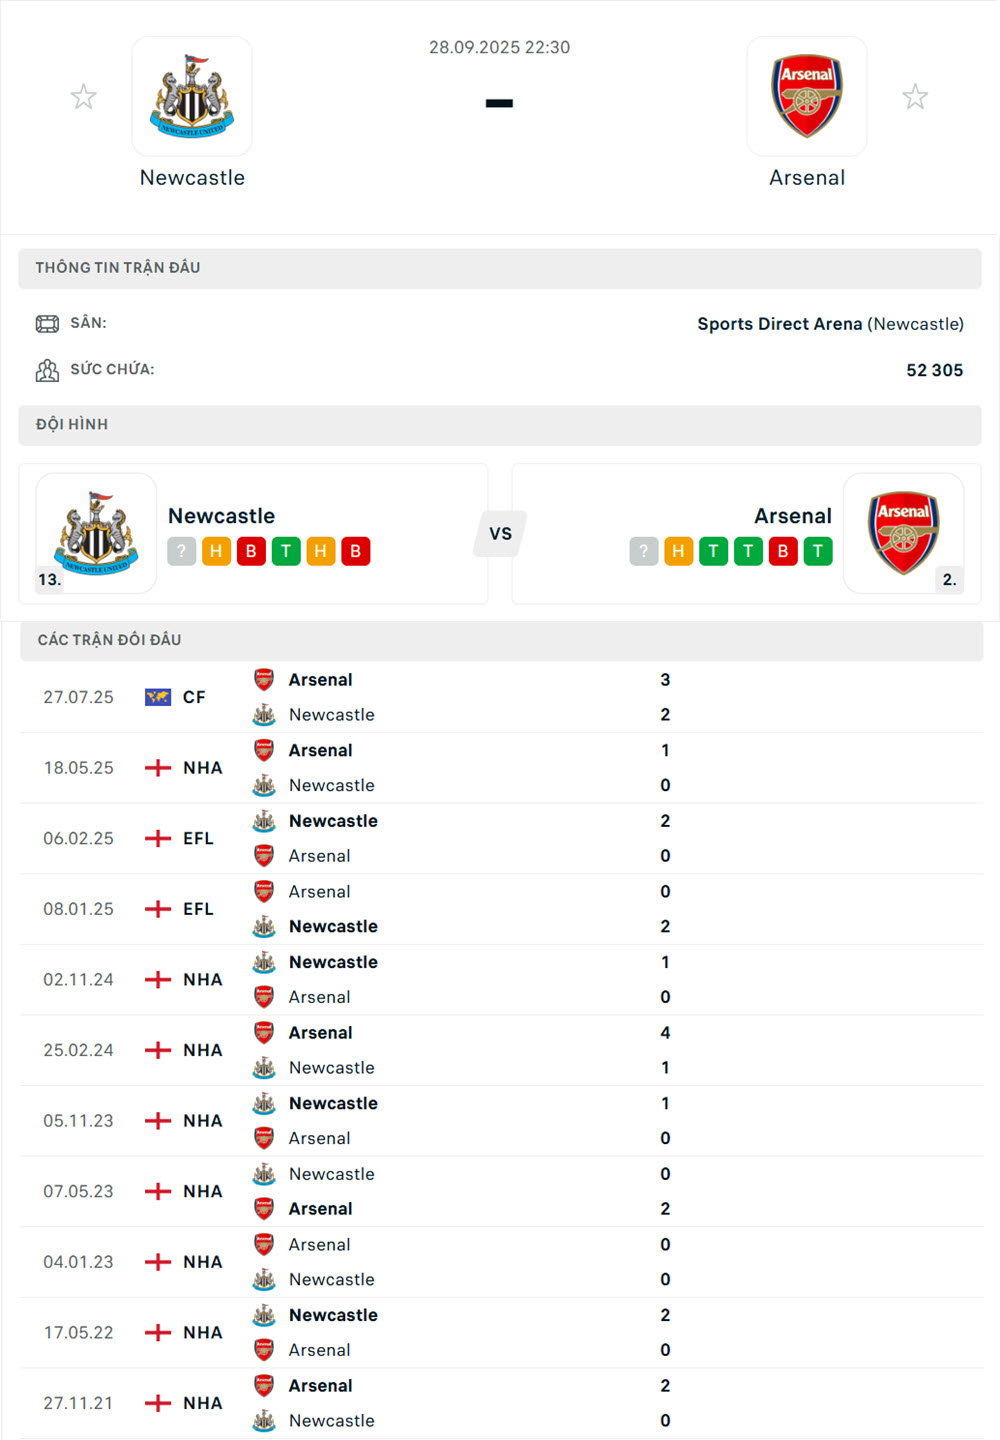The image size is (1000, 1440).
Task: Click the Newcastle badge in the 06.02.25 EFL row
Action: [x=263, y=821]
